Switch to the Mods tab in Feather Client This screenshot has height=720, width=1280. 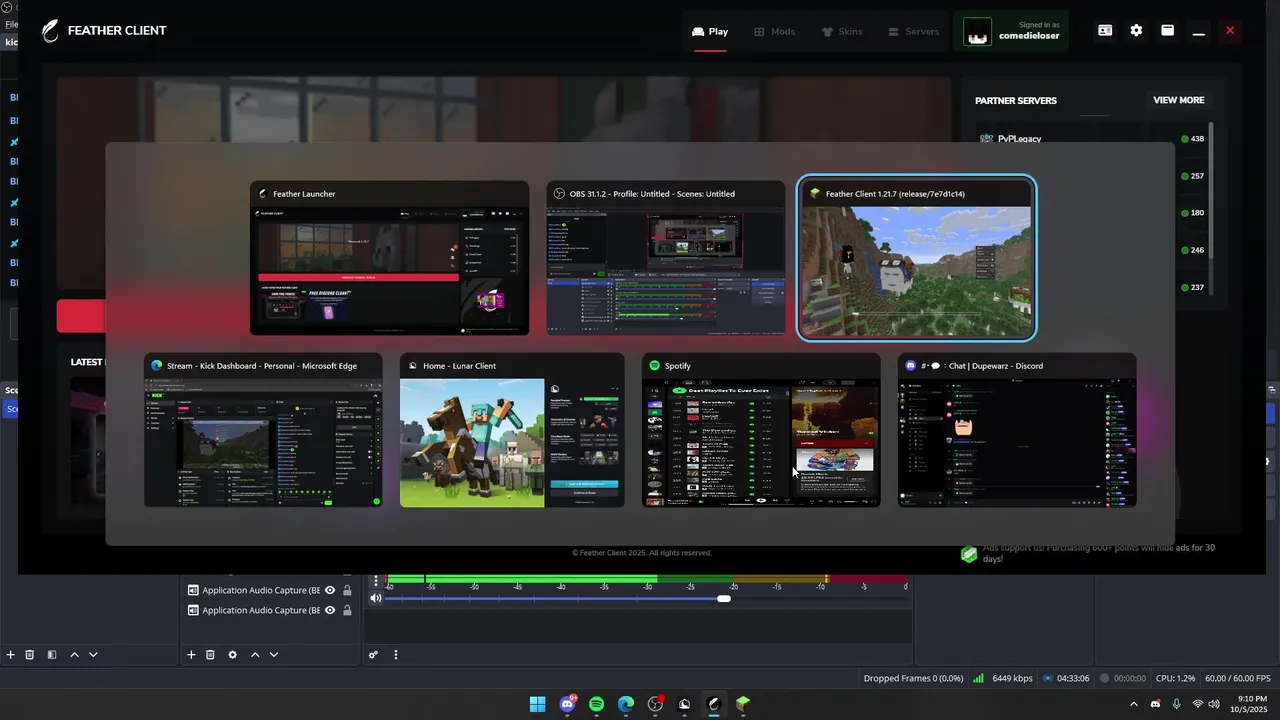775,31
